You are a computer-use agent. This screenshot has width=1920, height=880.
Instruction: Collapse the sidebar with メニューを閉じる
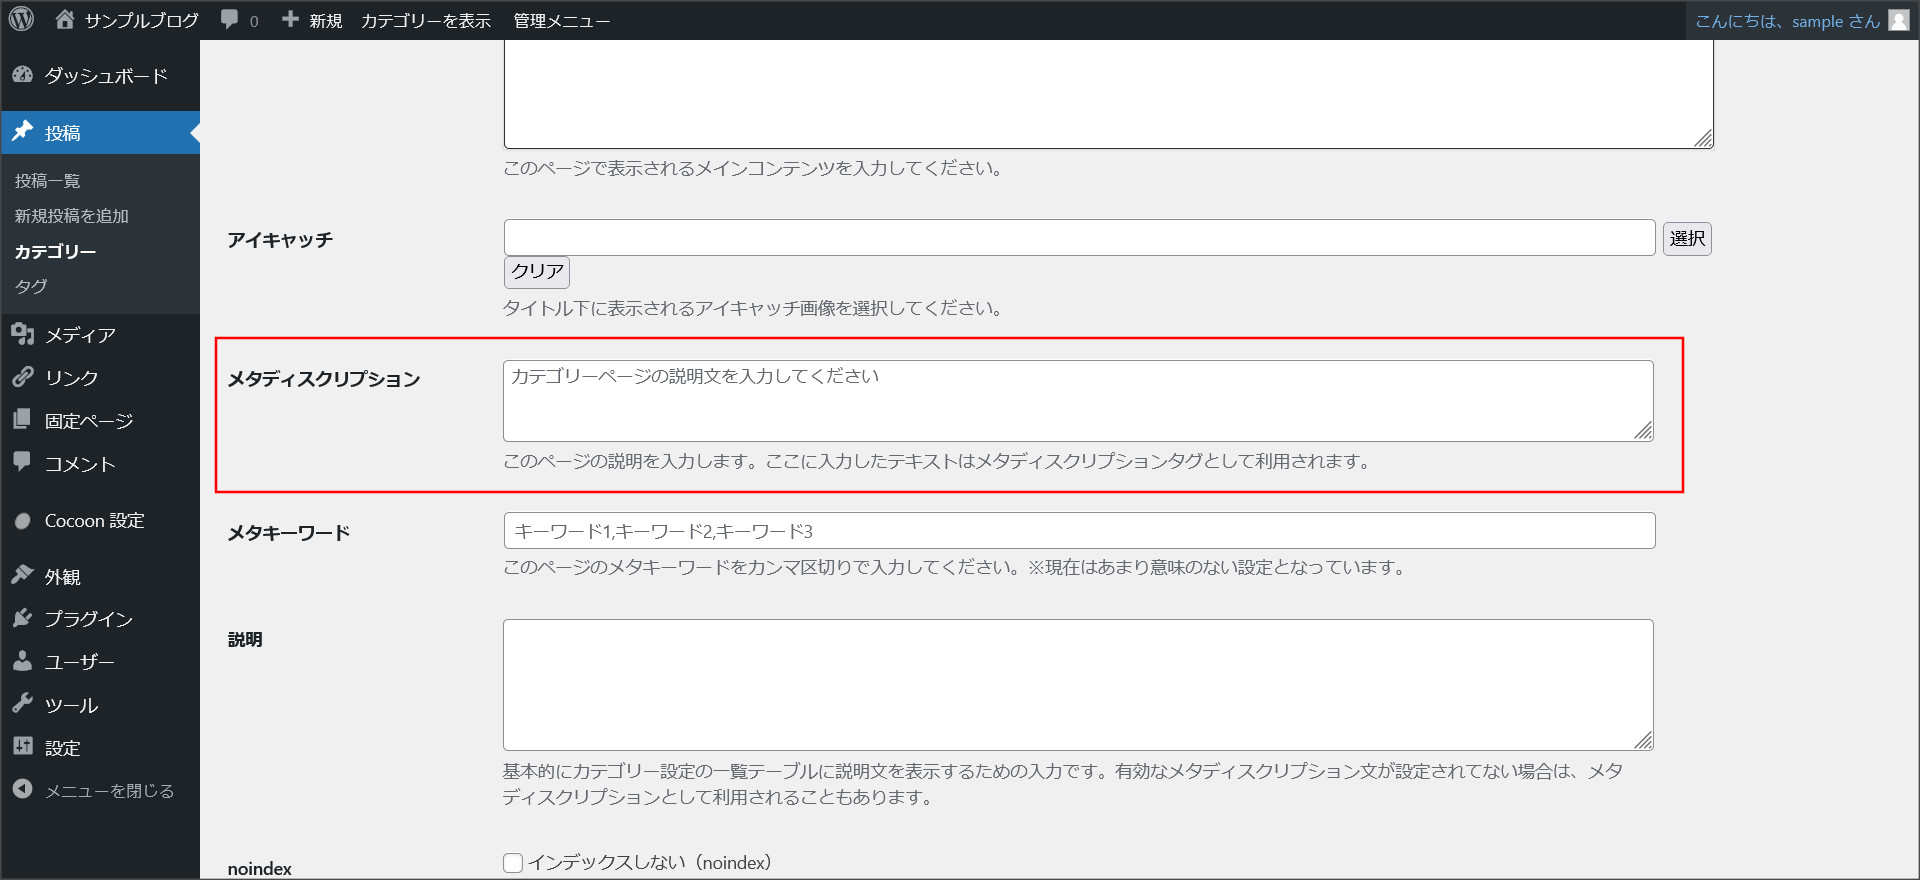pyautogui.click(x=109, y=790)
